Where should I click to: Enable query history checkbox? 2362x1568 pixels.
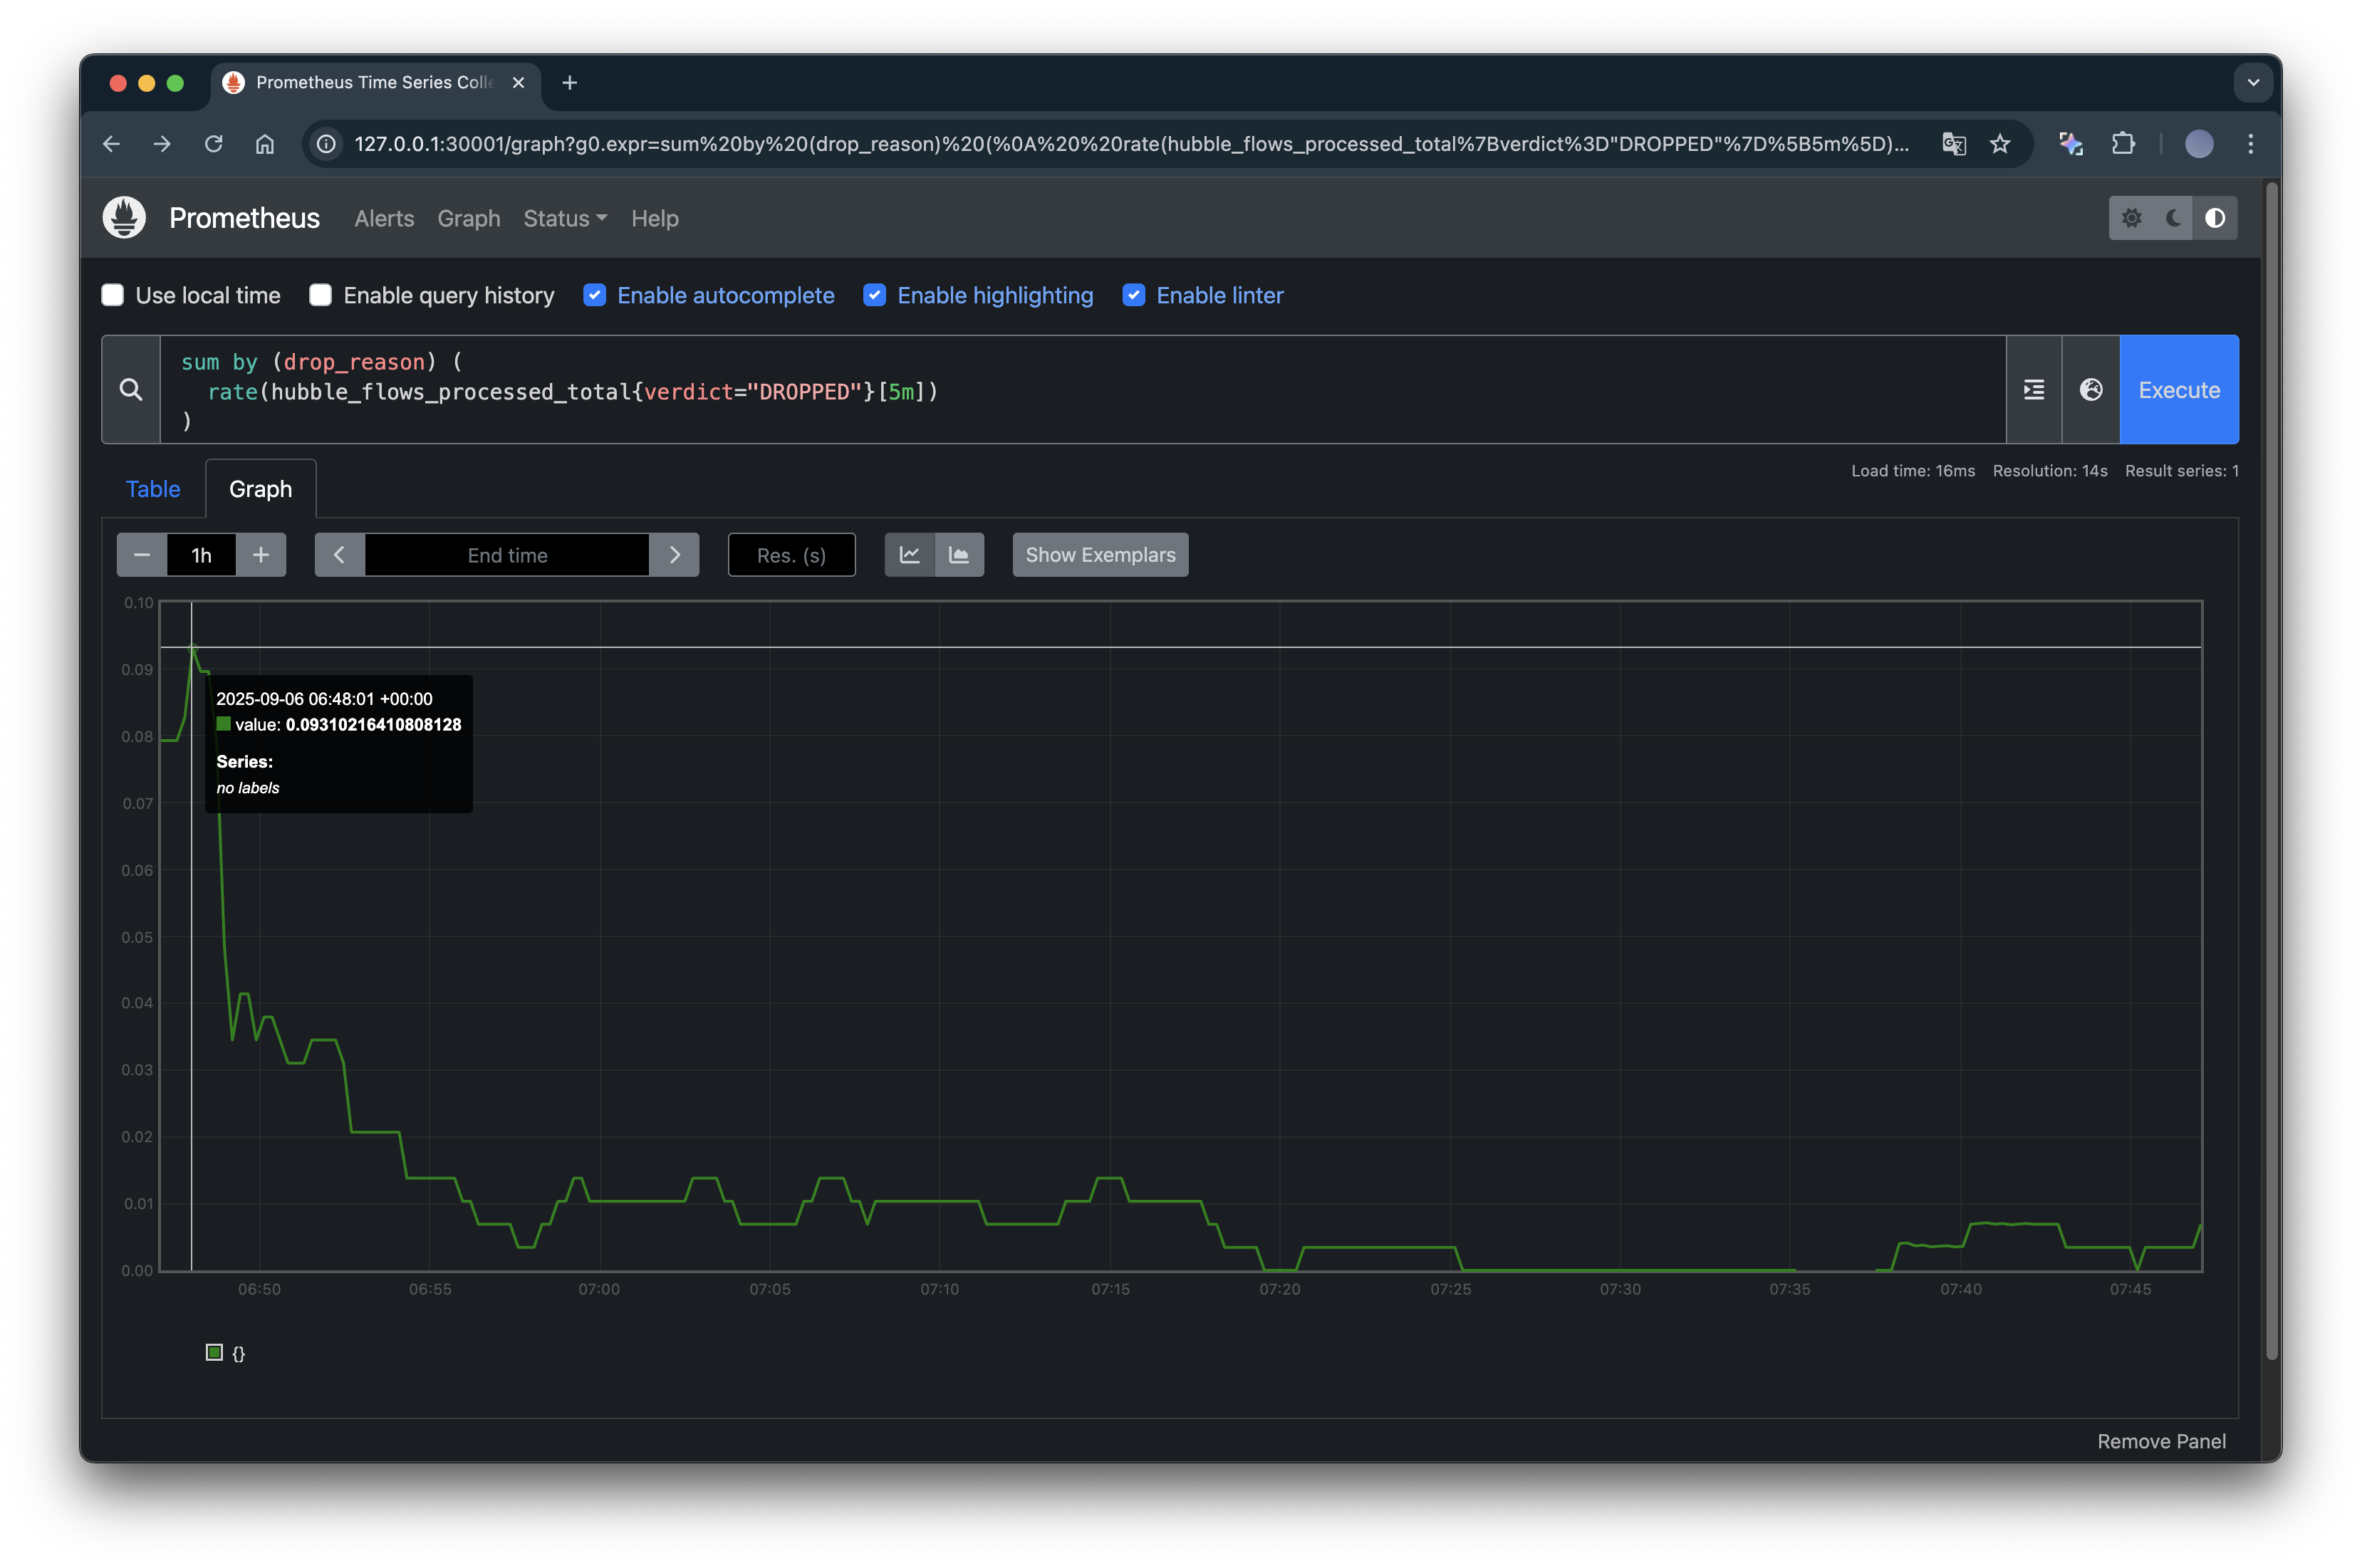pos(321,295)
